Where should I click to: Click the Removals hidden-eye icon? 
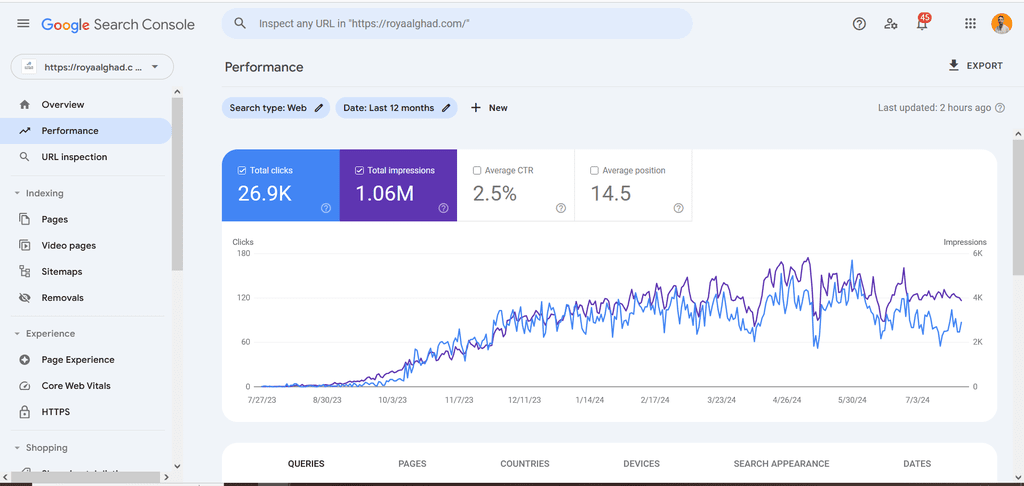click(25, 297)
